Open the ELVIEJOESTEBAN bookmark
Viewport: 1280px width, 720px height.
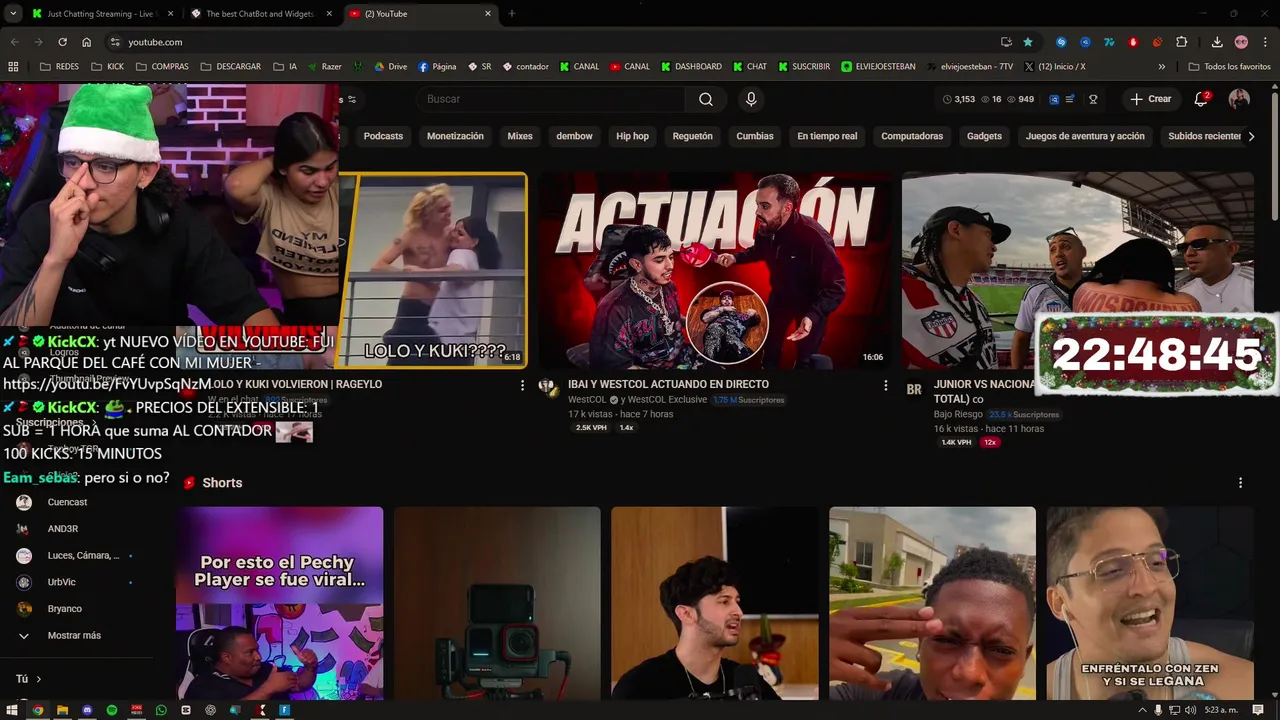pyautogui.click(x=878, y=67)
